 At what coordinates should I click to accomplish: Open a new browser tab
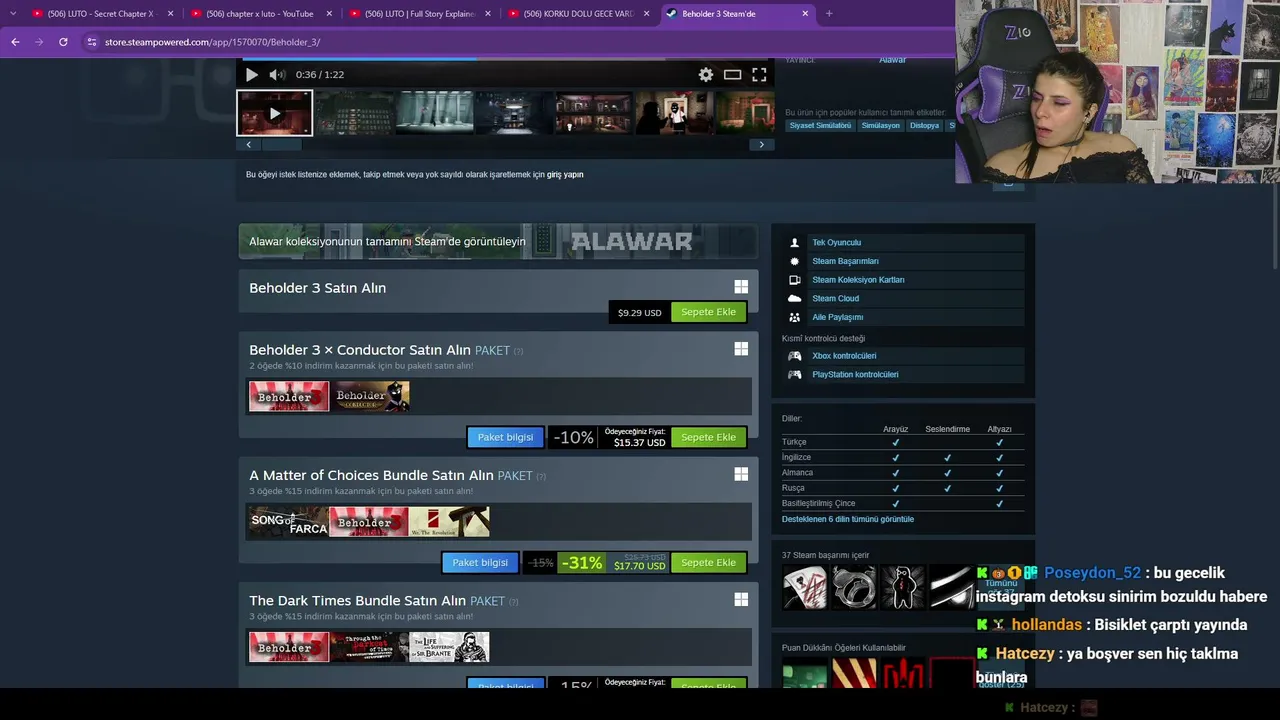pos(829,14)
